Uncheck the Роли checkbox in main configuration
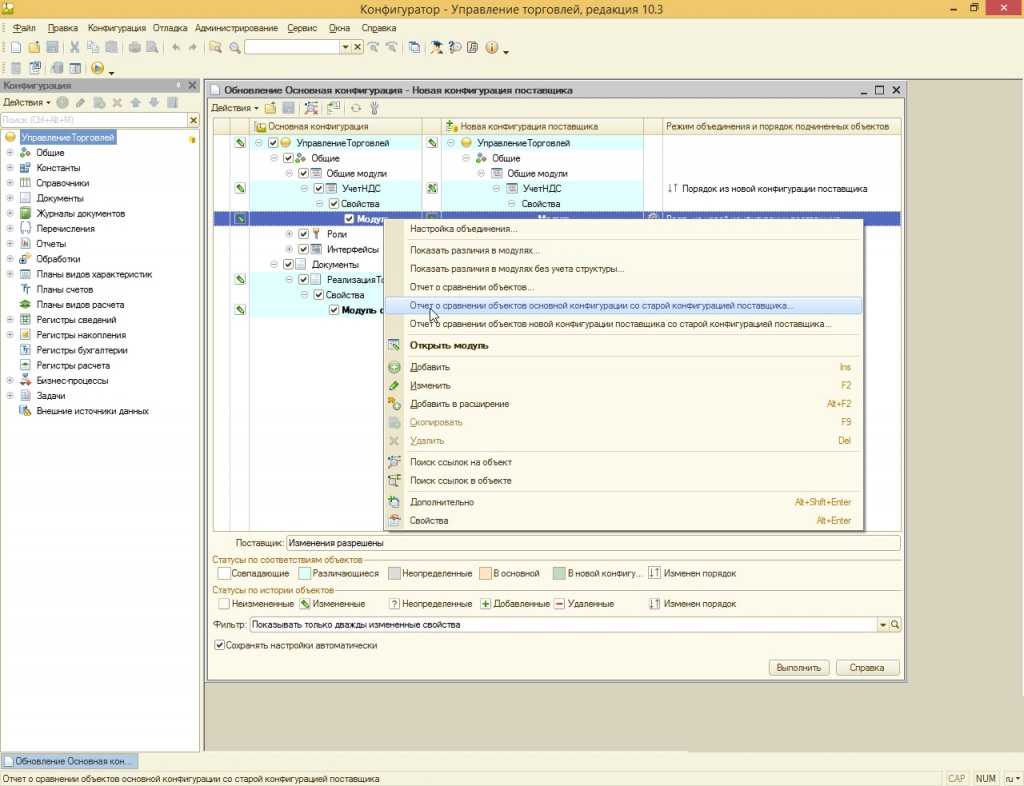Screen dimensions: 1024x786 pyautogui.click(x=303, y=234)
